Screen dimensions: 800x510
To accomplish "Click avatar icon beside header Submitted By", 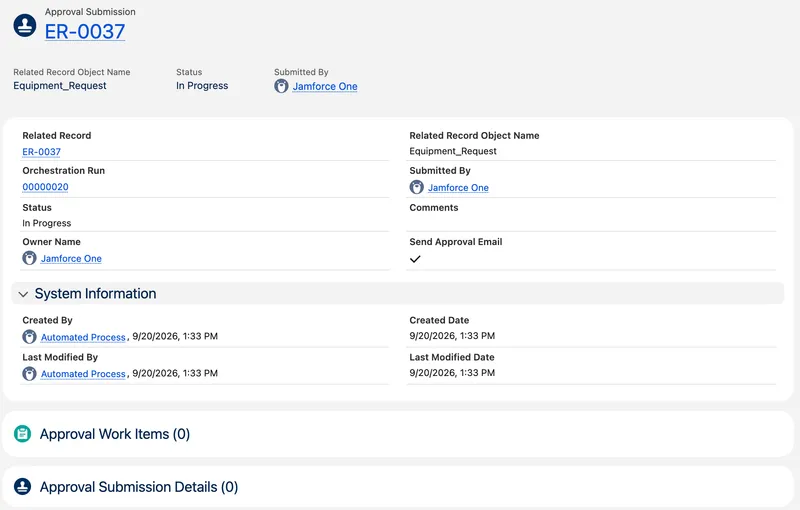I will tap(281, 86).
